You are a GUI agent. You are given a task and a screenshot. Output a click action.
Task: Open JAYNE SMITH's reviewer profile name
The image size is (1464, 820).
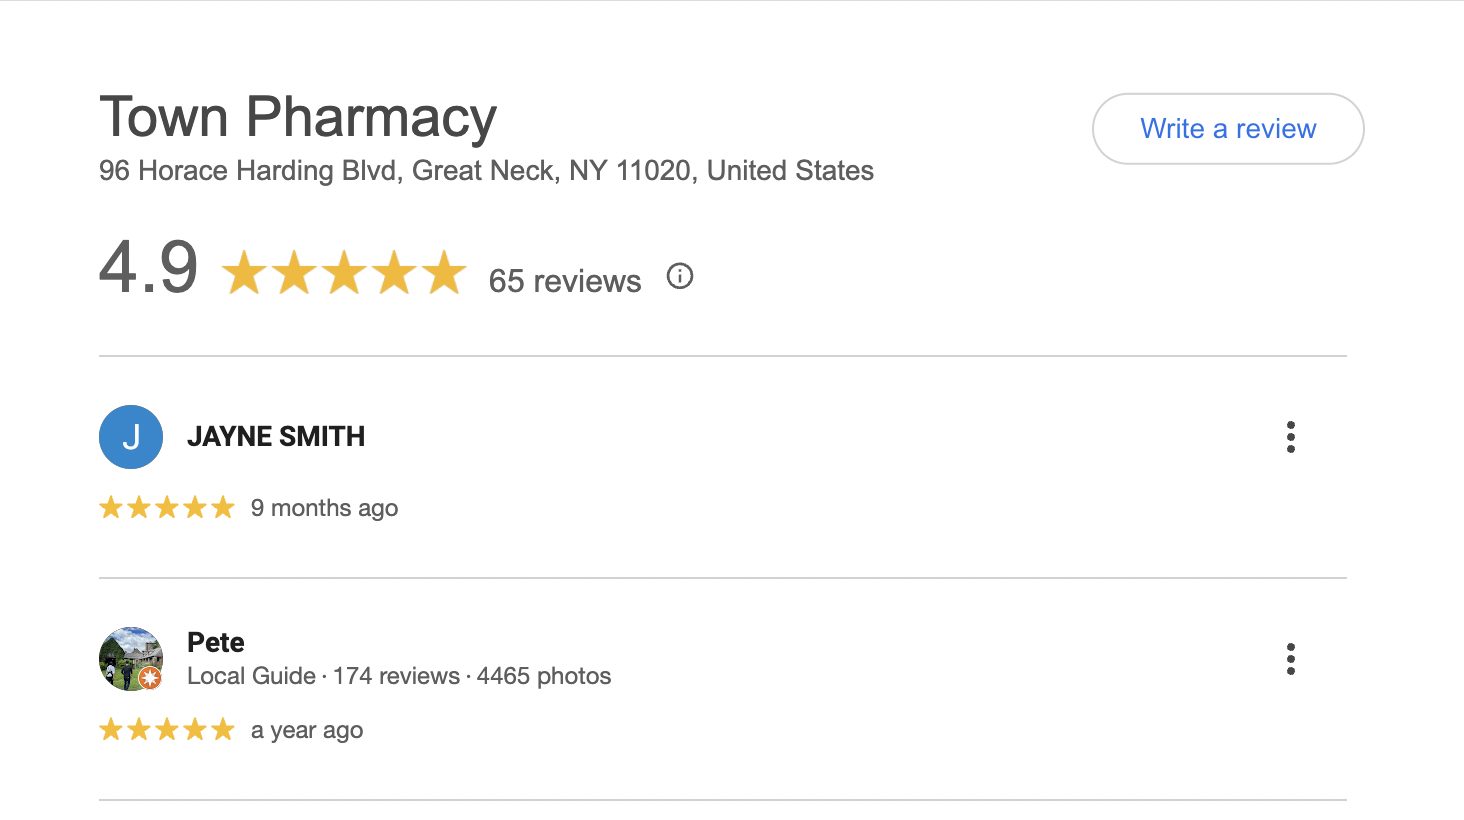pyautogui.click(x=276, y=437)
